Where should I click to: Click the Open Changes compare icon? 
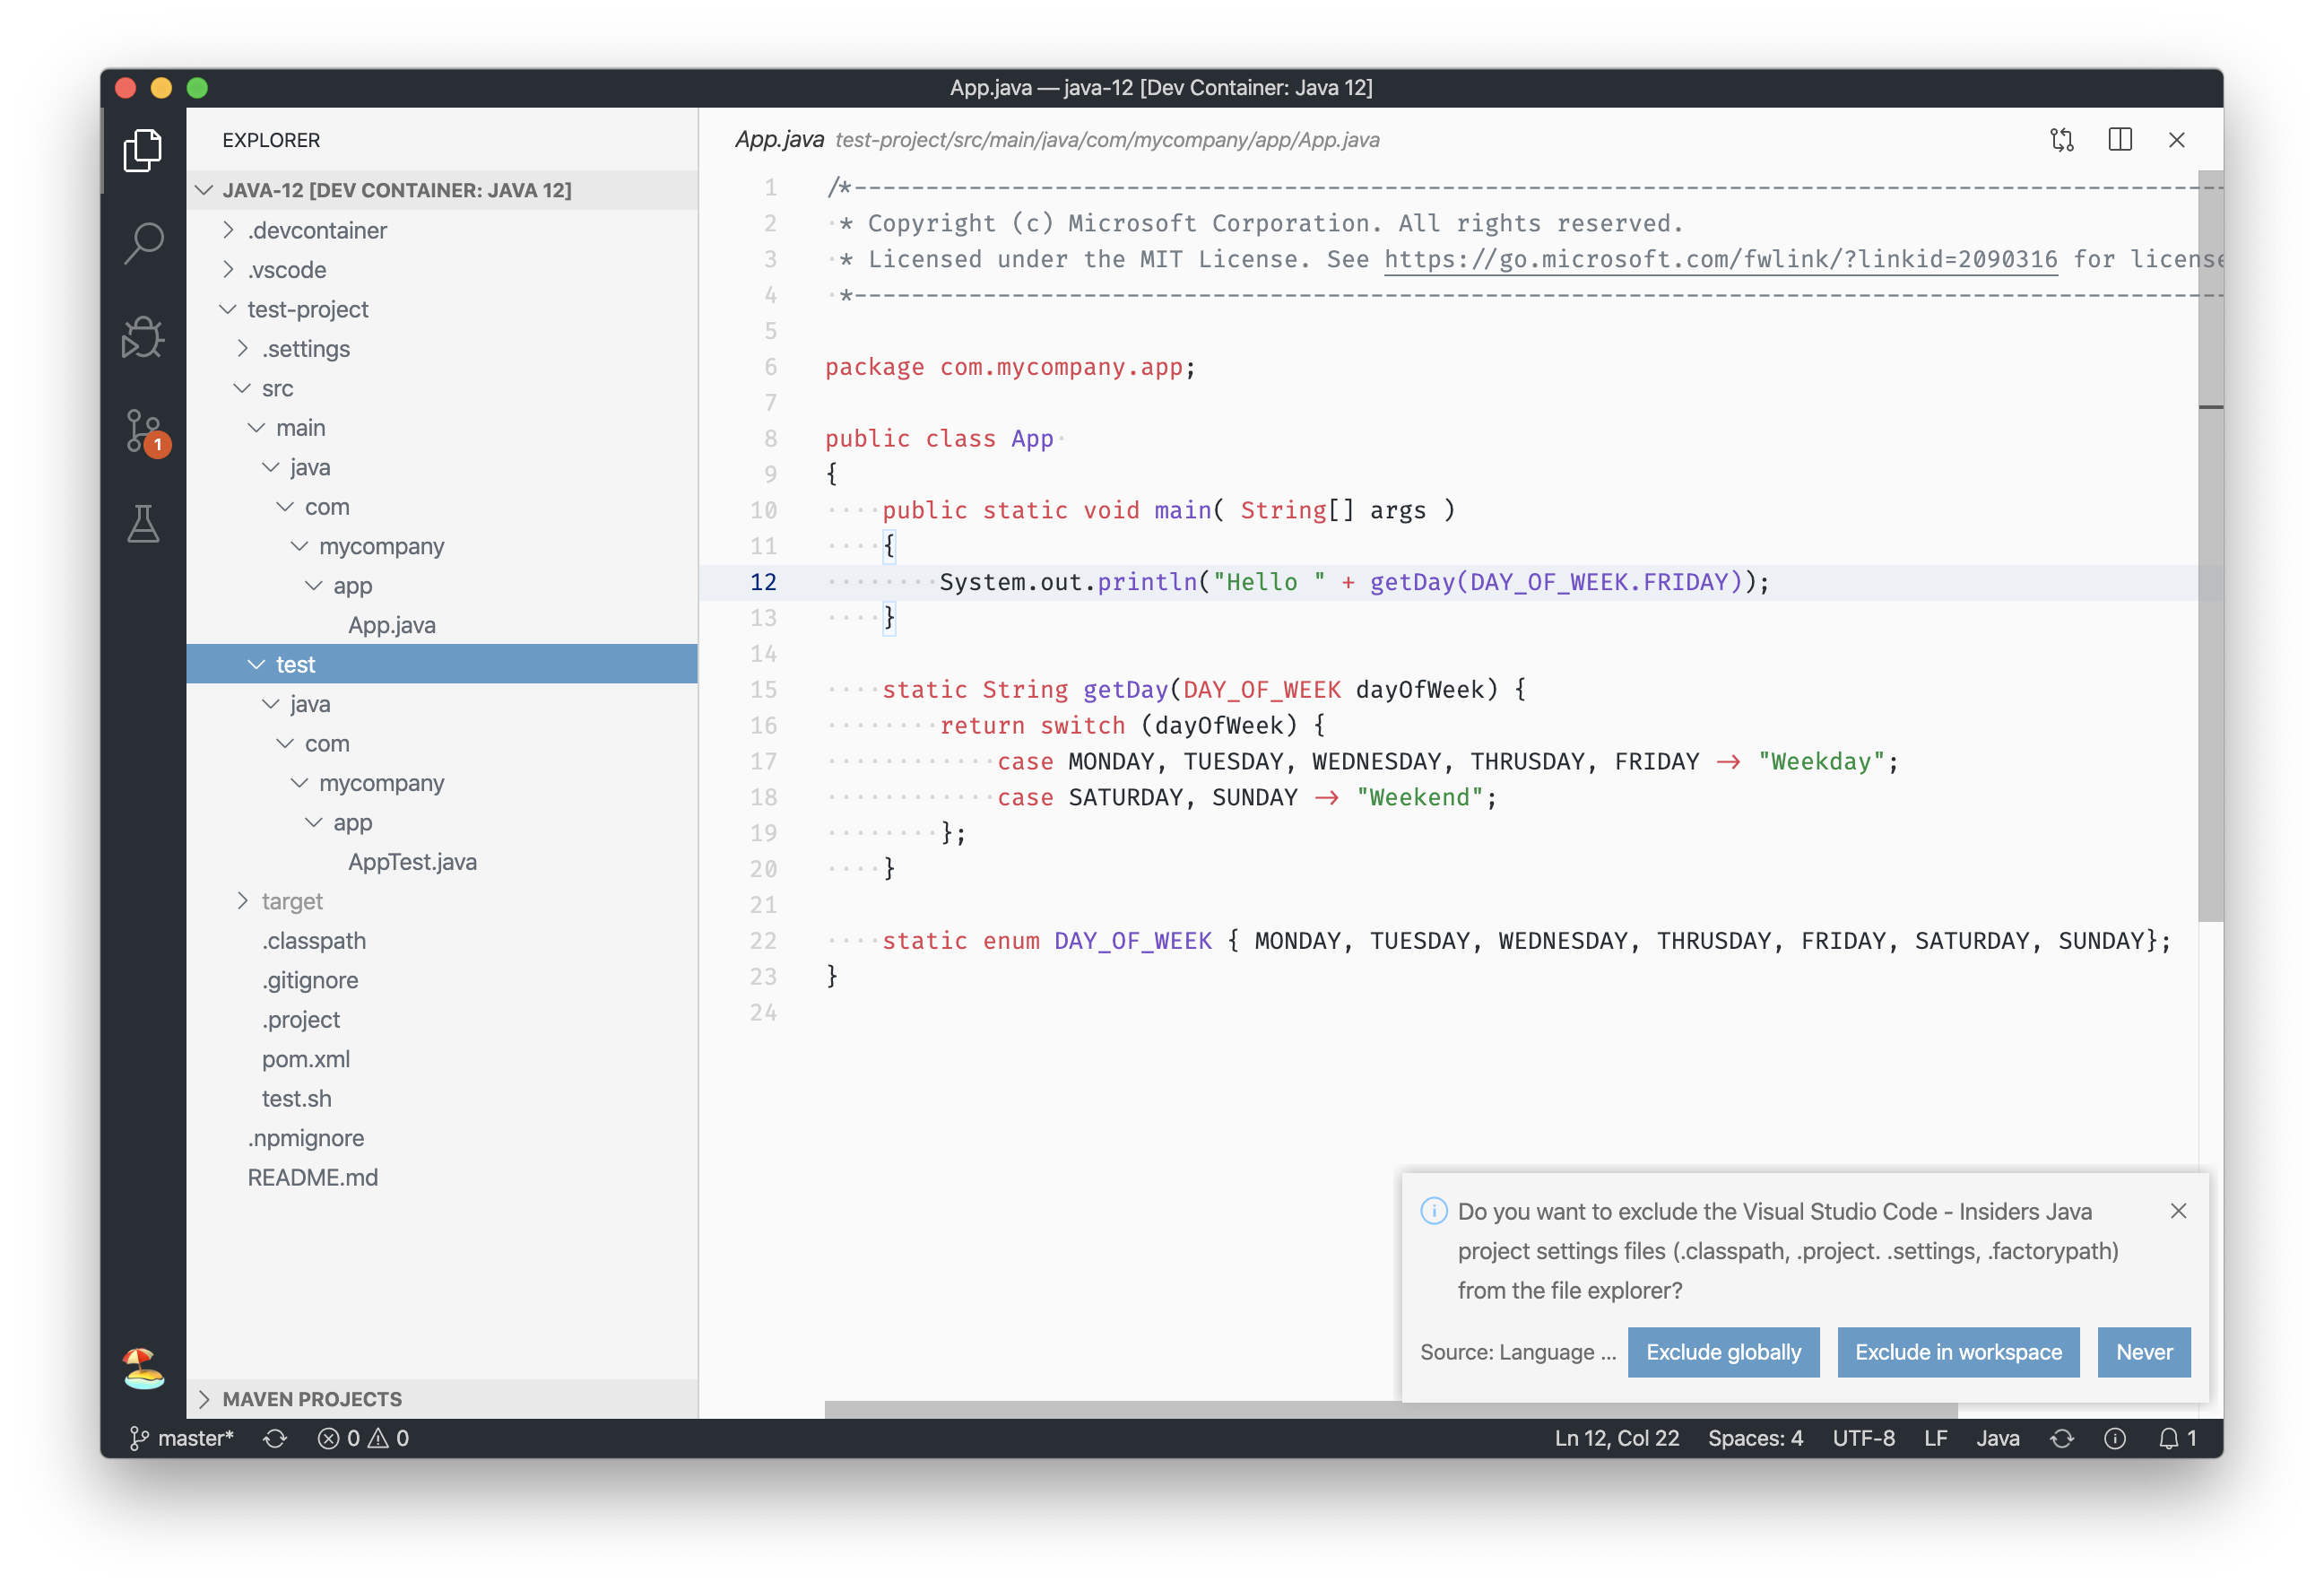2061,140
